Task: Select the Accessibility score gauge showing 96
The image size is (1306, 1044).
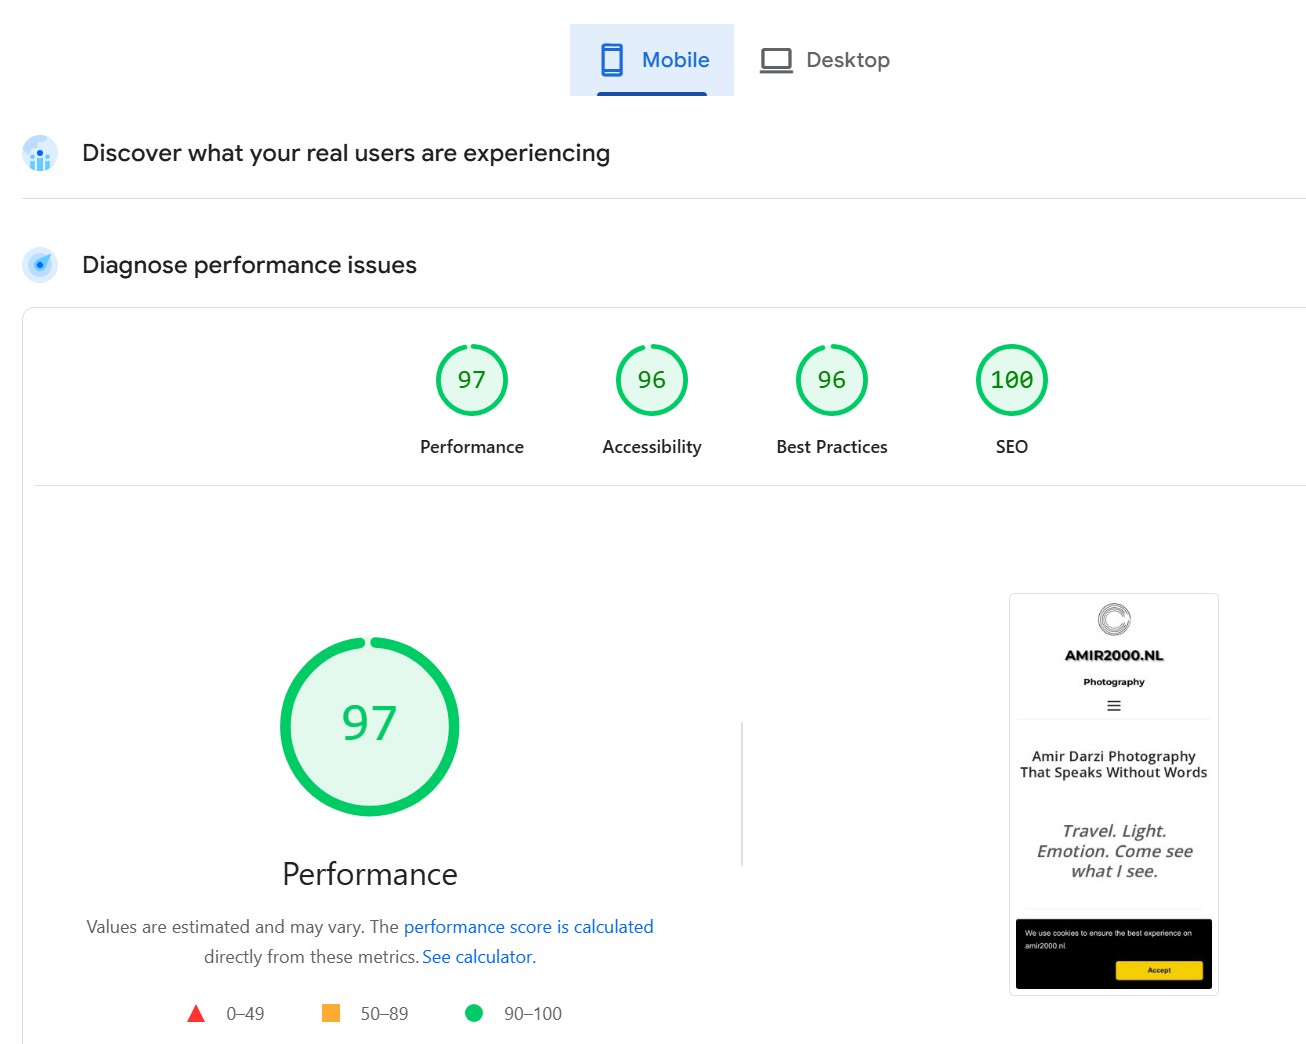Action: click(651, 380)
